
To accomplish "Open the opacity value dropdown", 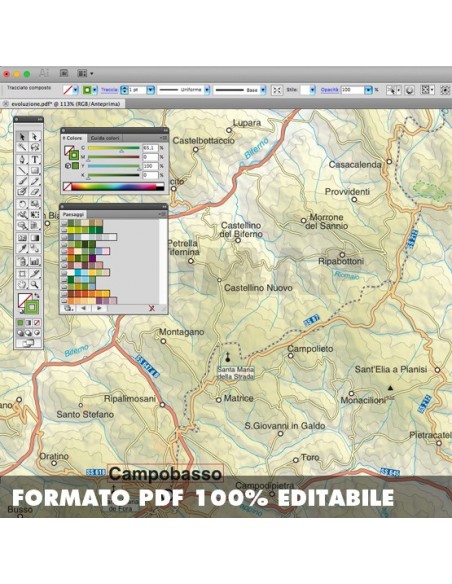I will [x=368, y=90].
